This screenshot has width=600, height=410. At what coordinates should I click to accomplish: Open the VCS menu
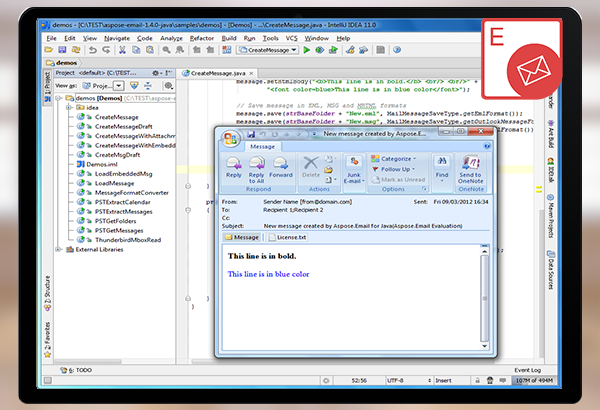click(291, 38)
